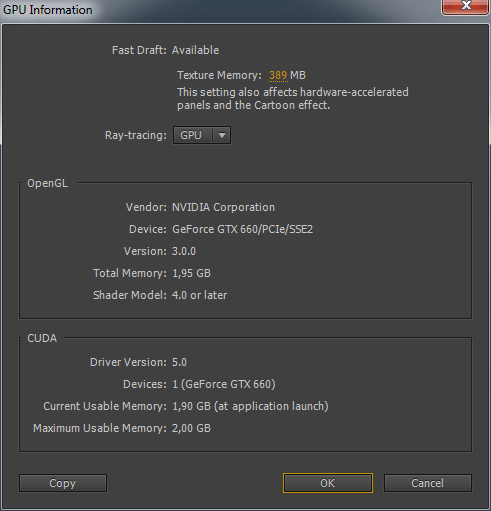This screenshot has height=511, width=491.
Task: Close the GPU Information dialog with X
Action: (466, 7)
